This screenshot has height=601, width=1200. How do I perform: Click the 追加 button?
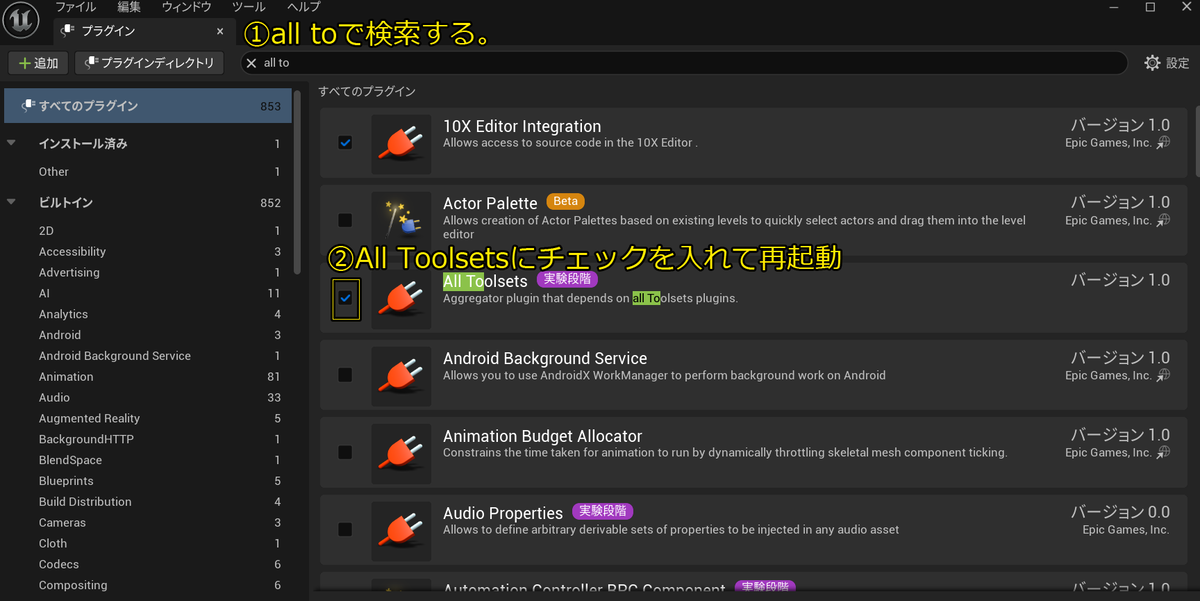[38, 63]
